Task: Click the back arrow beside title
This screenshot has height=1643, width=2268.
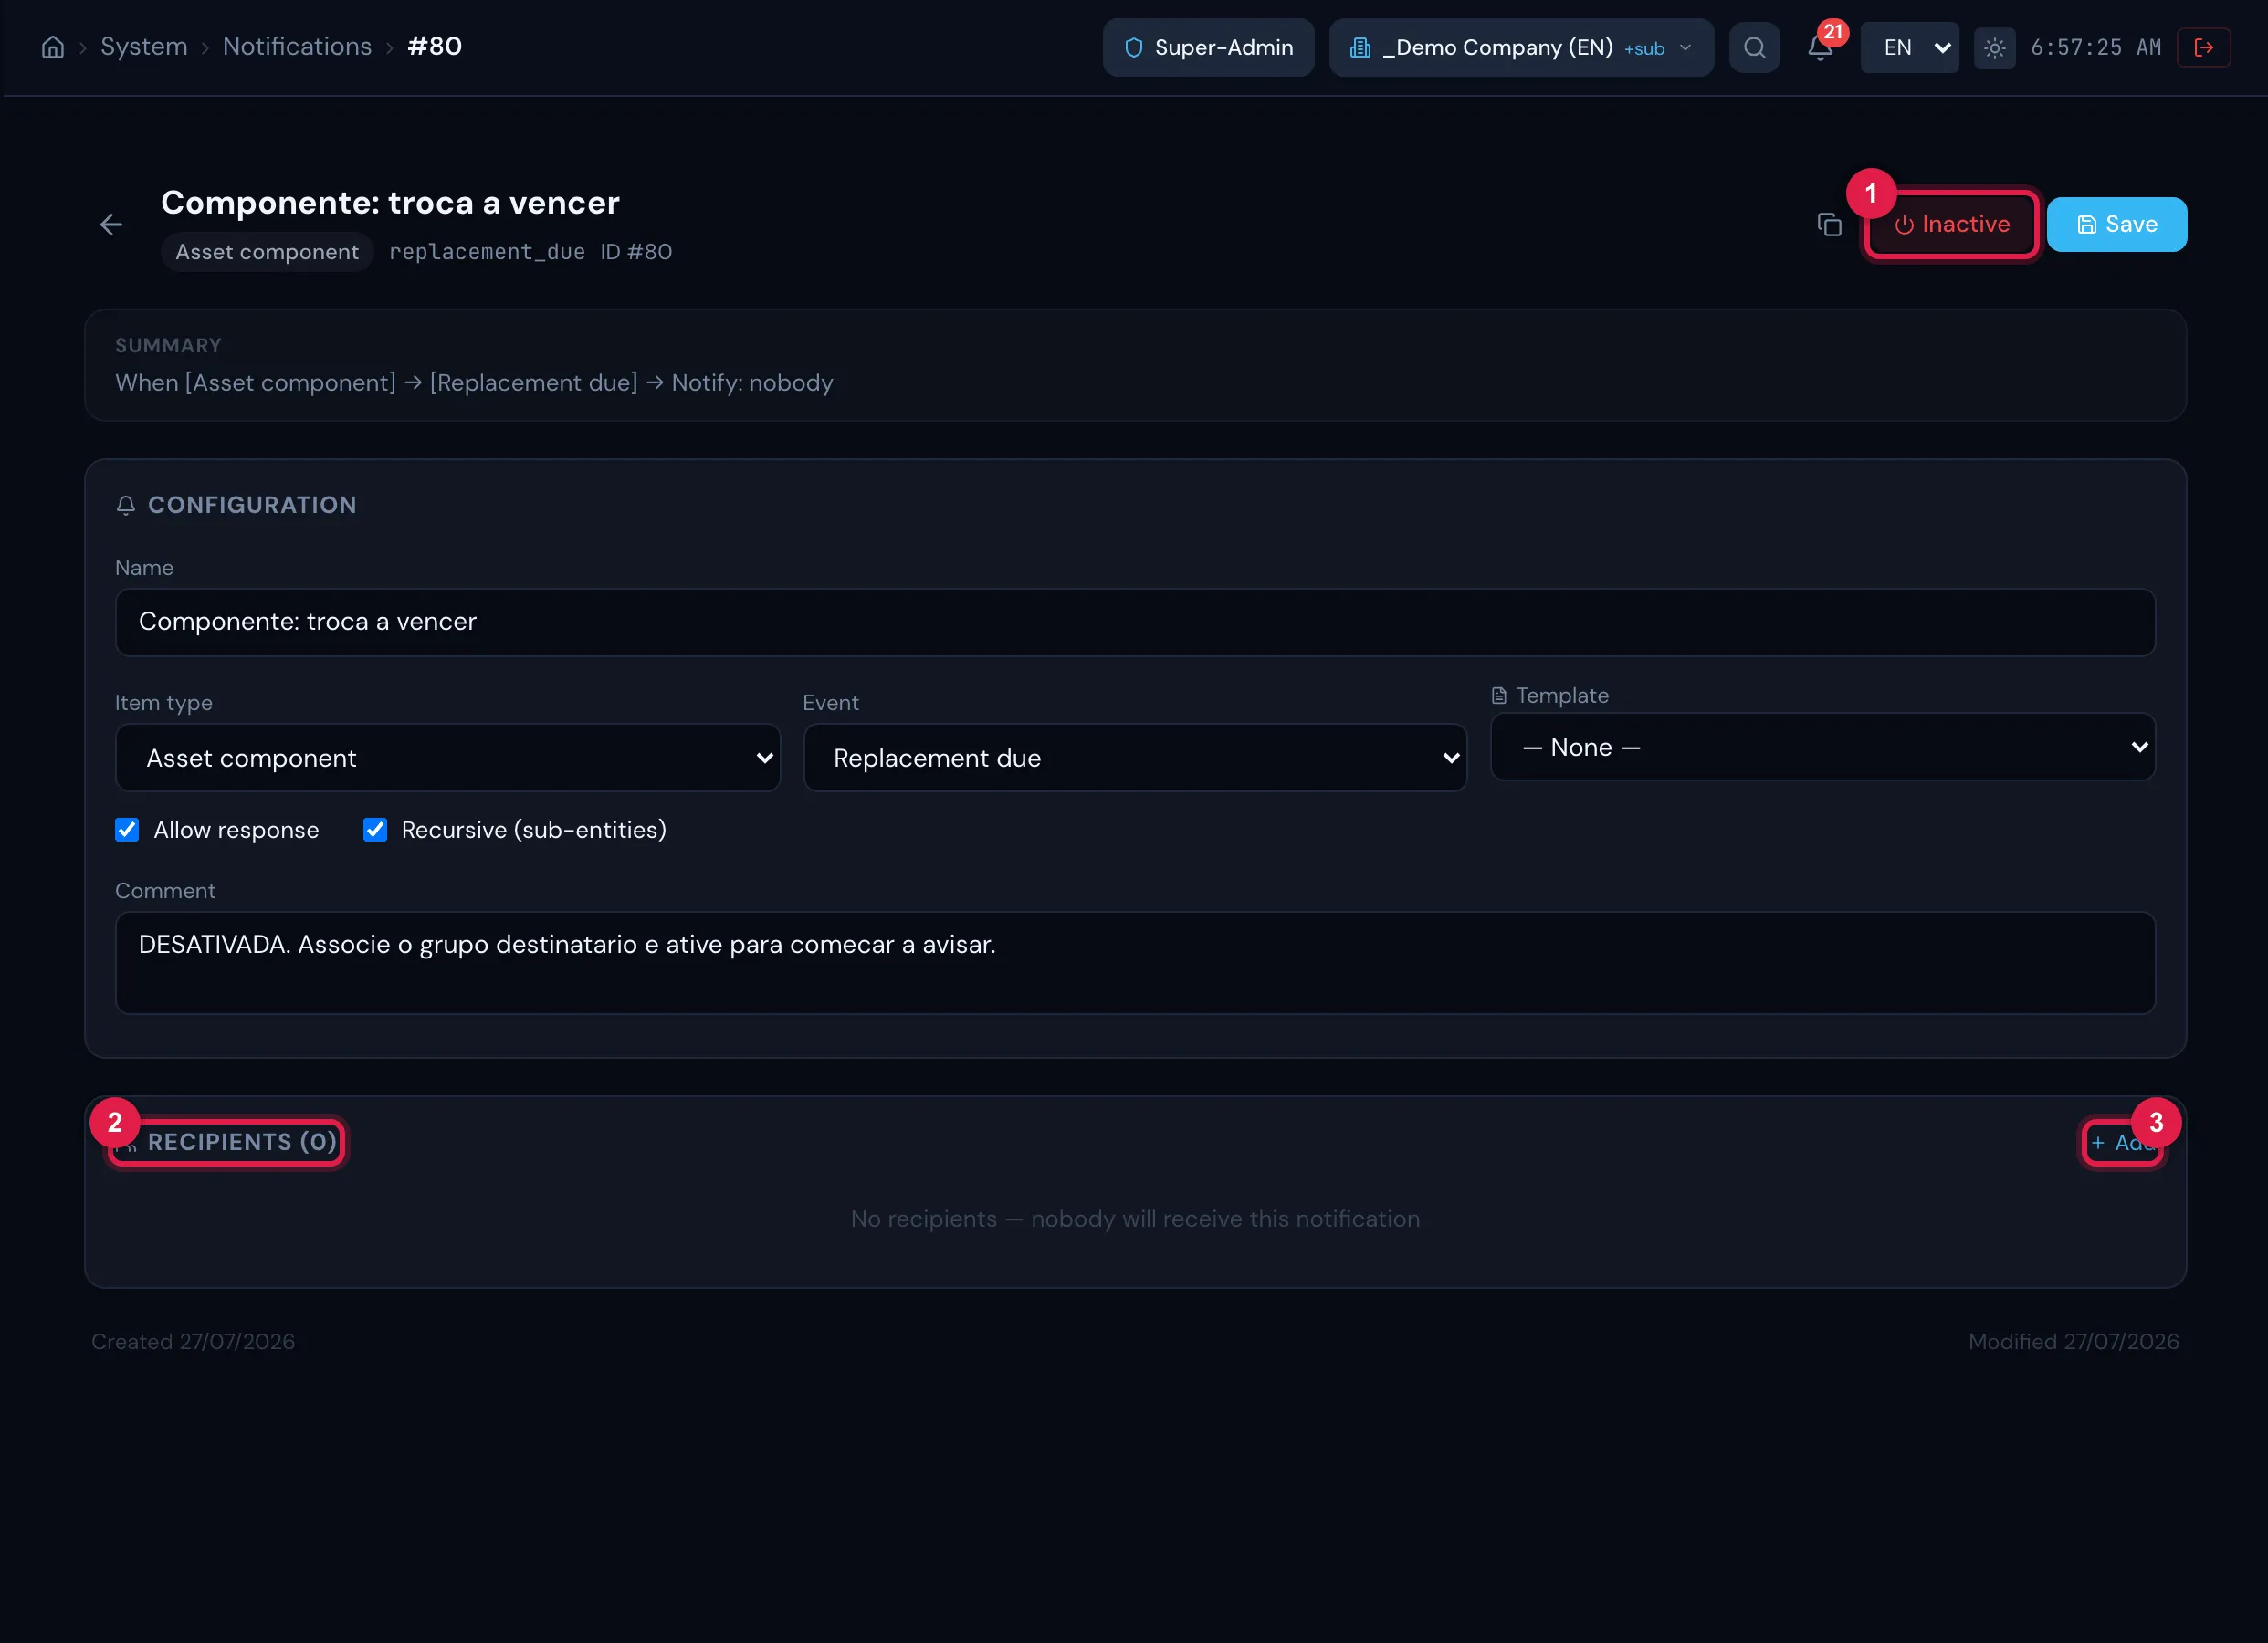Action: tap(111, 225)
